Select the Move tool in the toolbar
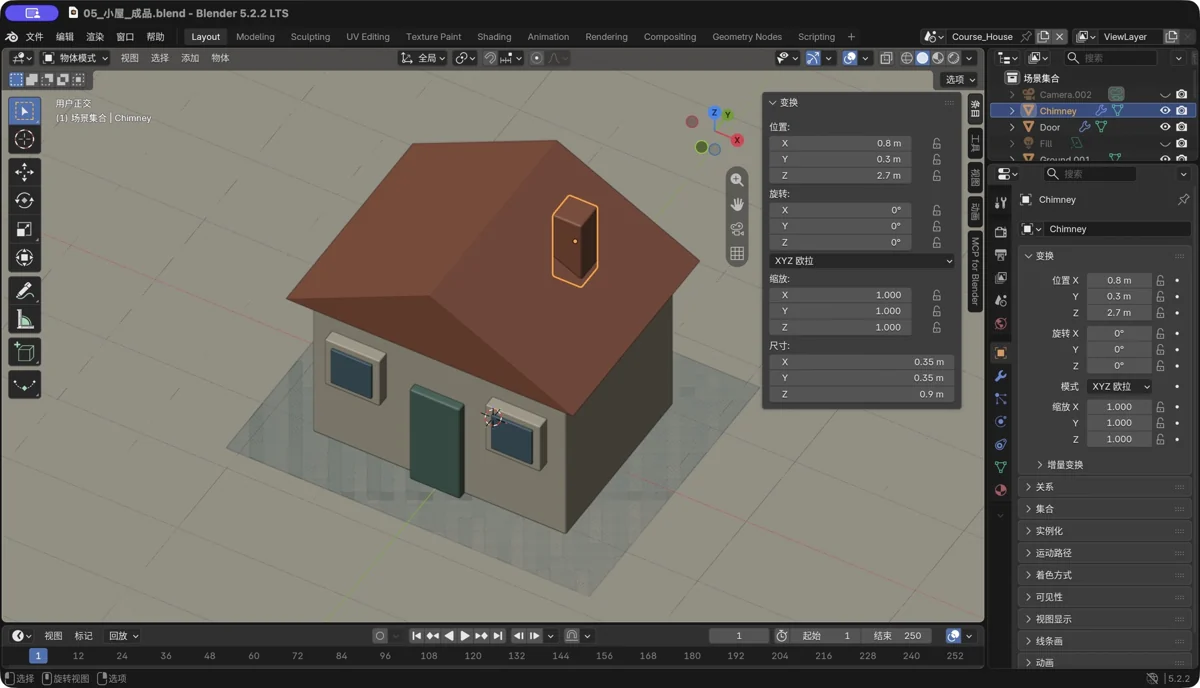Image resolution: width=1200 pixels, height=688 pixels. click(x=25, y=172)
